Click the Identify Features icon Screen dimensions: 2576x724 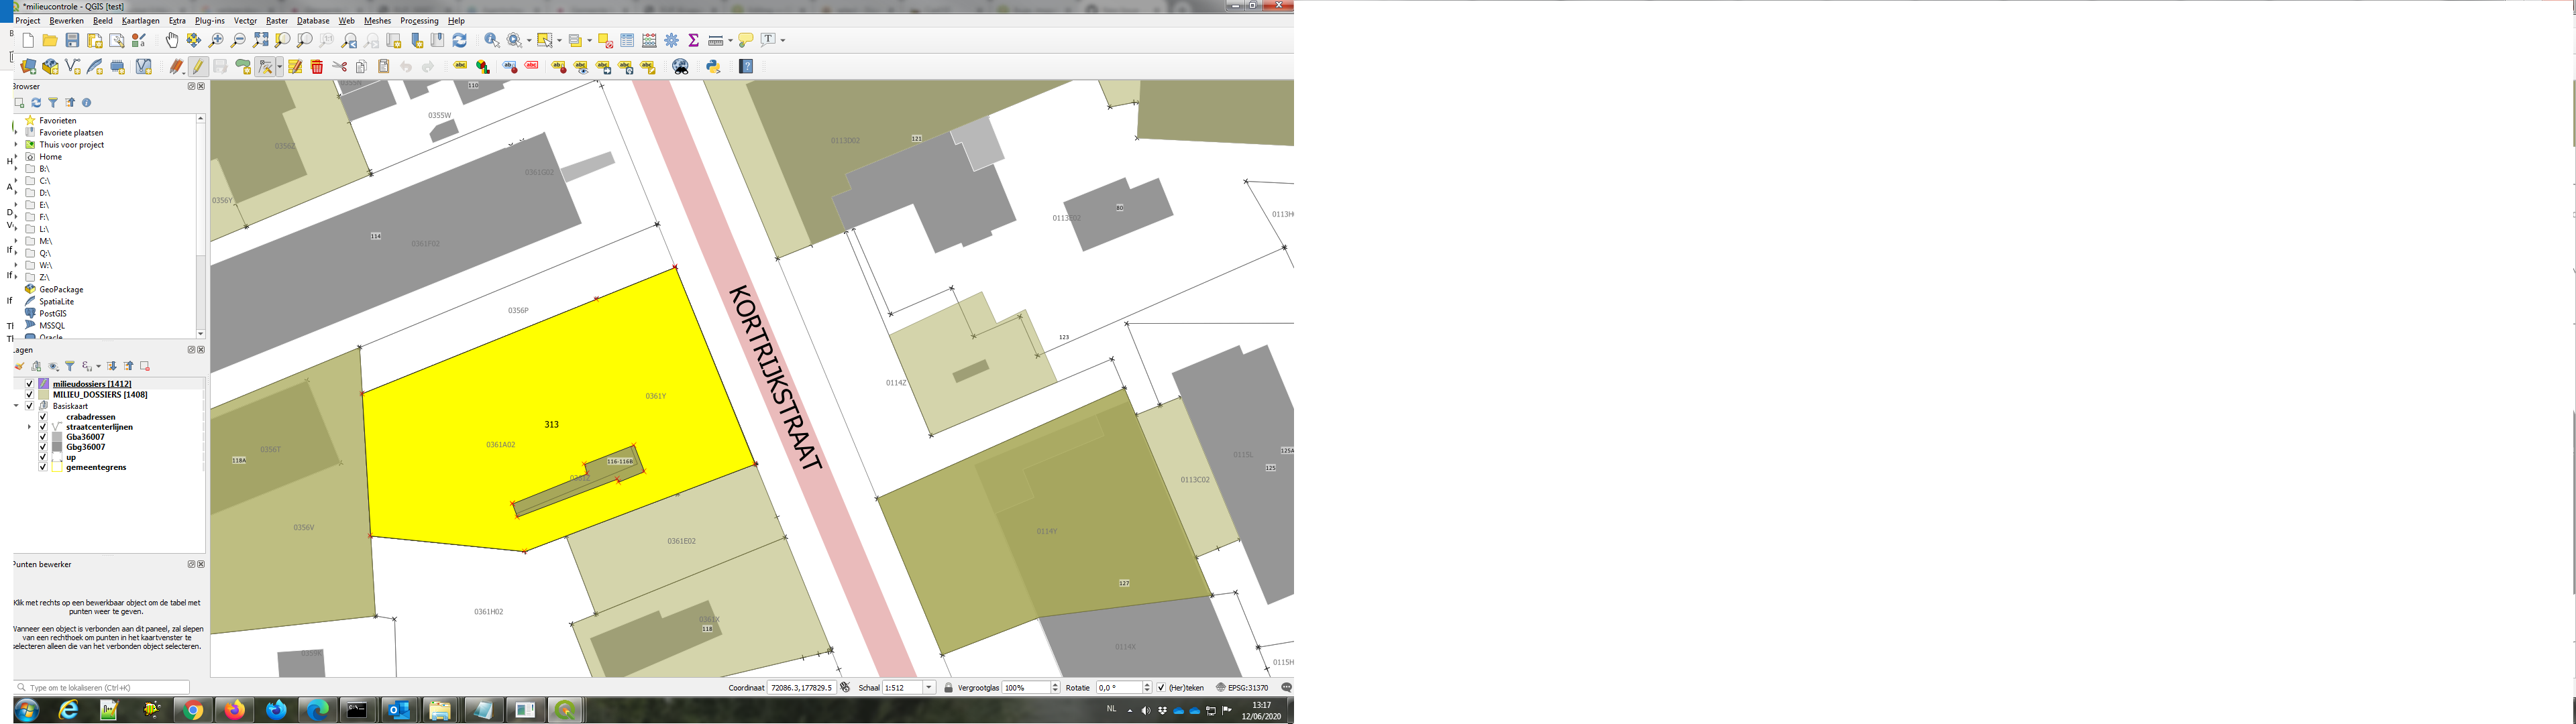point(491,41)
